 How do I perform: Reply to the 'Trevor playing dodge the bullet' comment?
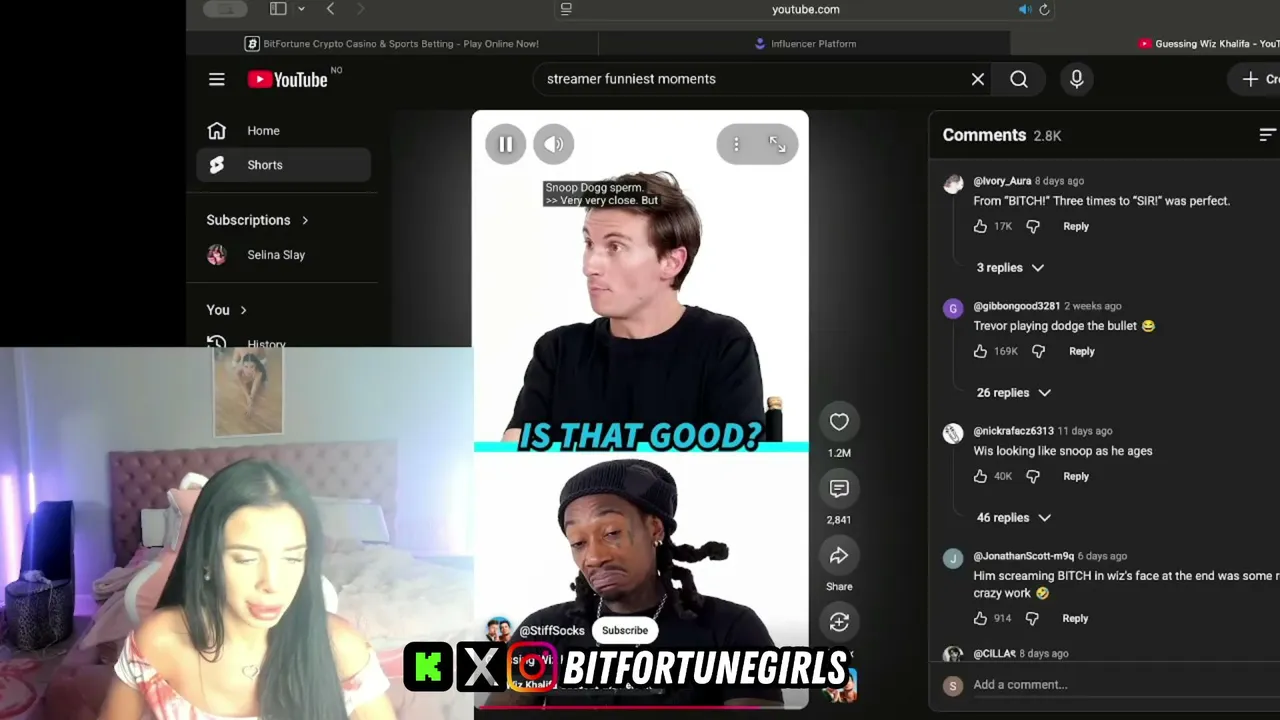pyautogui.click(x=1082, y=352)
